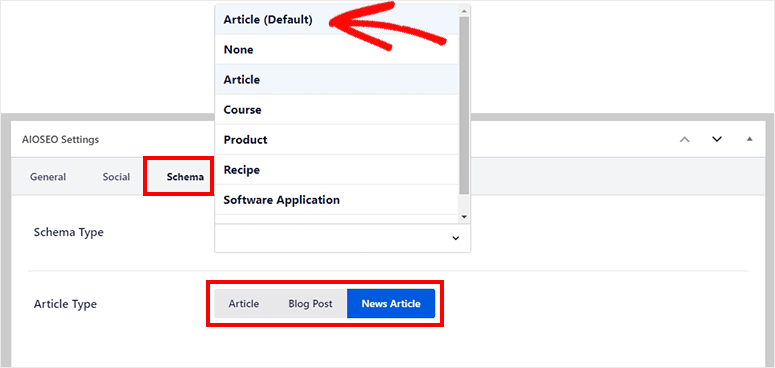775x368 pixels.
Task: Click the dropdown list scrollbar thumb
Action: (x=464, y=105)
